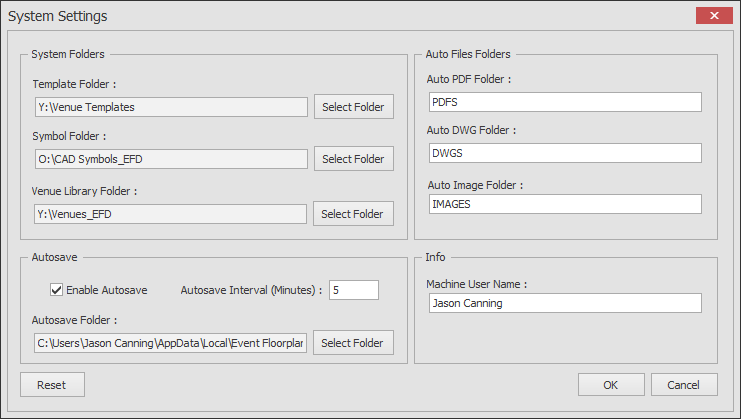The image size is (741, 419).
Task: Confirm settings with the OK button
Action: 611,385
